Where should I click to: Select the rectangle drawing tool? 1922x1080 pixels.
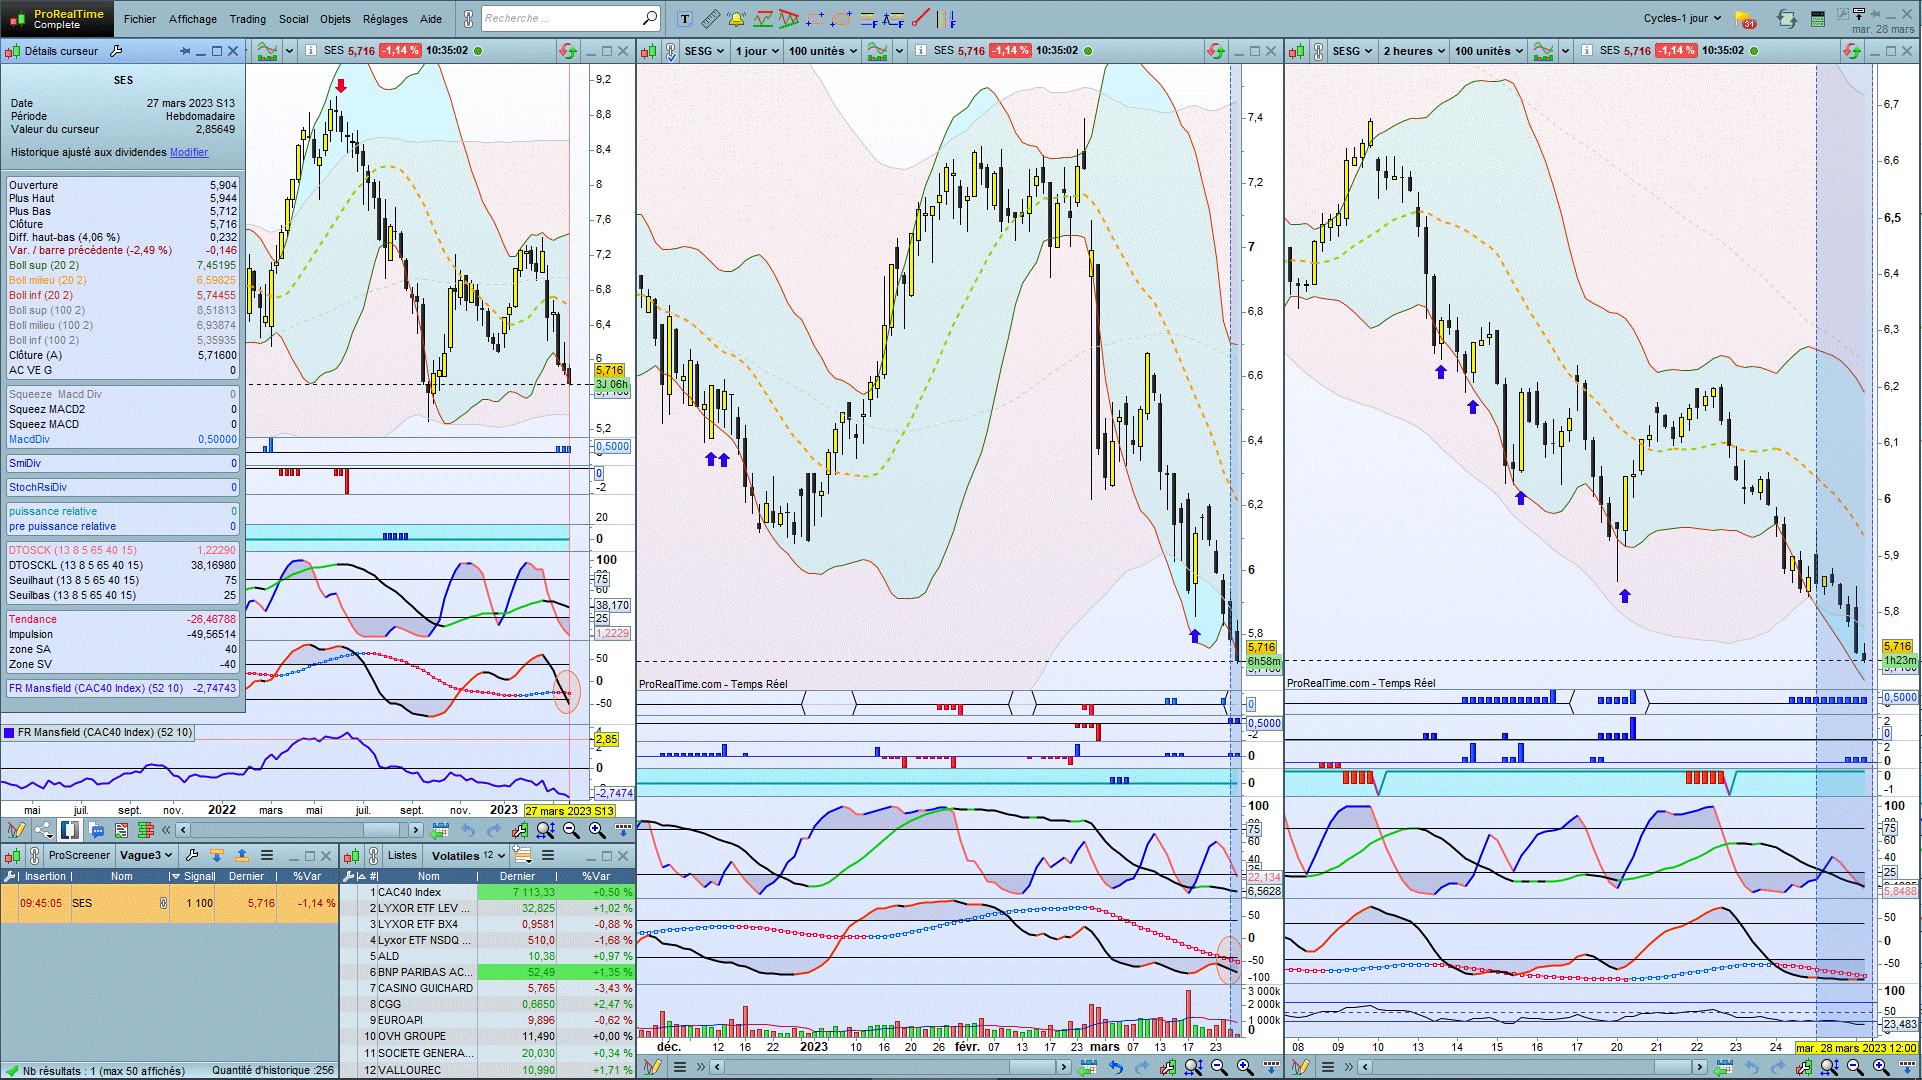pos(815,19)
